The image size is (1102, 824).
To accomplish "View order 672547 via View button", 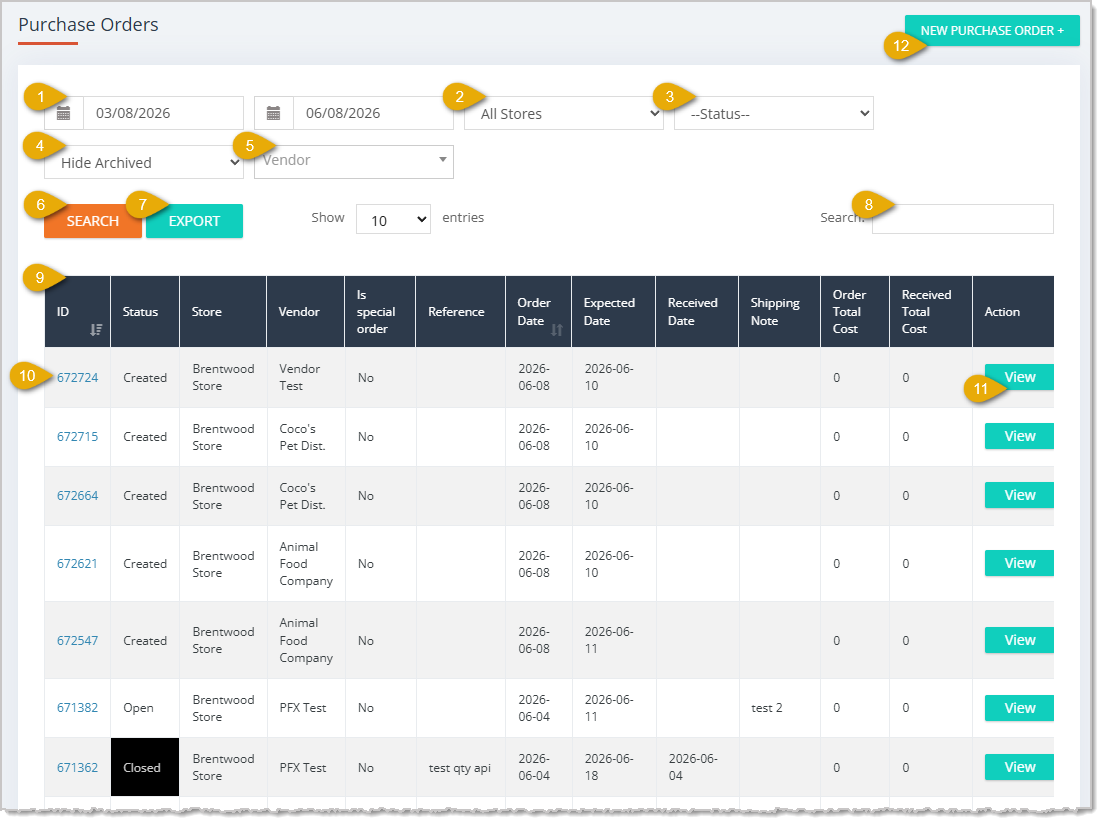I will (1019, 640).
